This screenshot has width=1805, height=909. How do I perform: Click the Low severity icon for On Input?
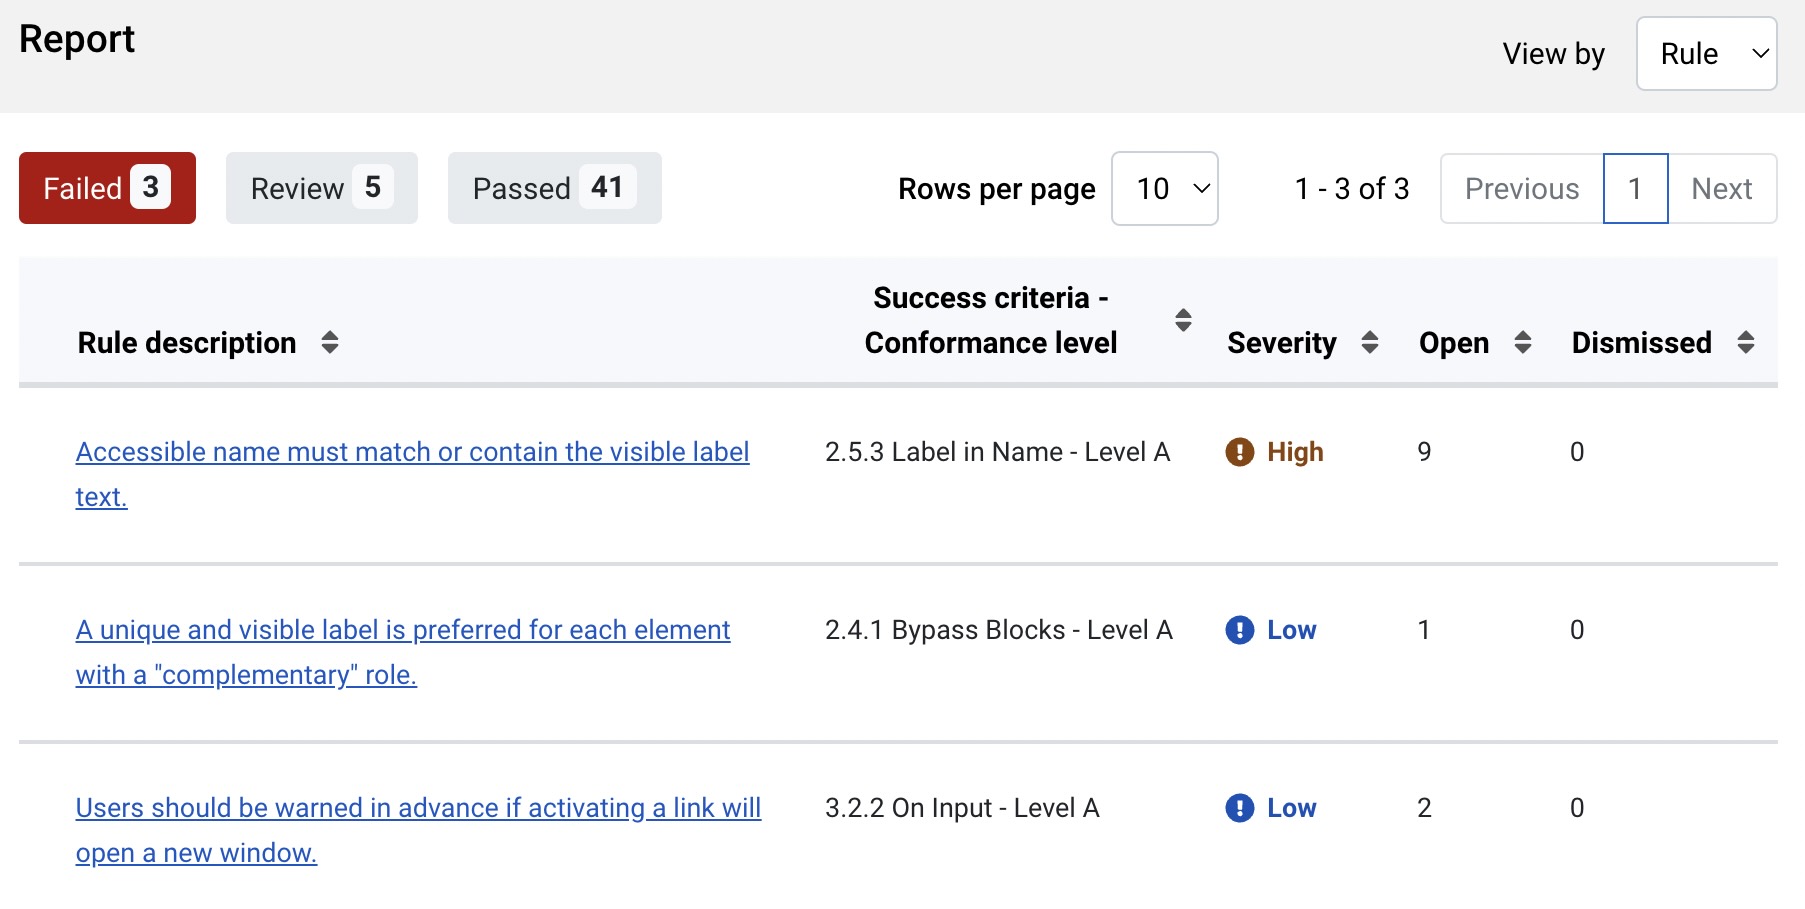1240,808
